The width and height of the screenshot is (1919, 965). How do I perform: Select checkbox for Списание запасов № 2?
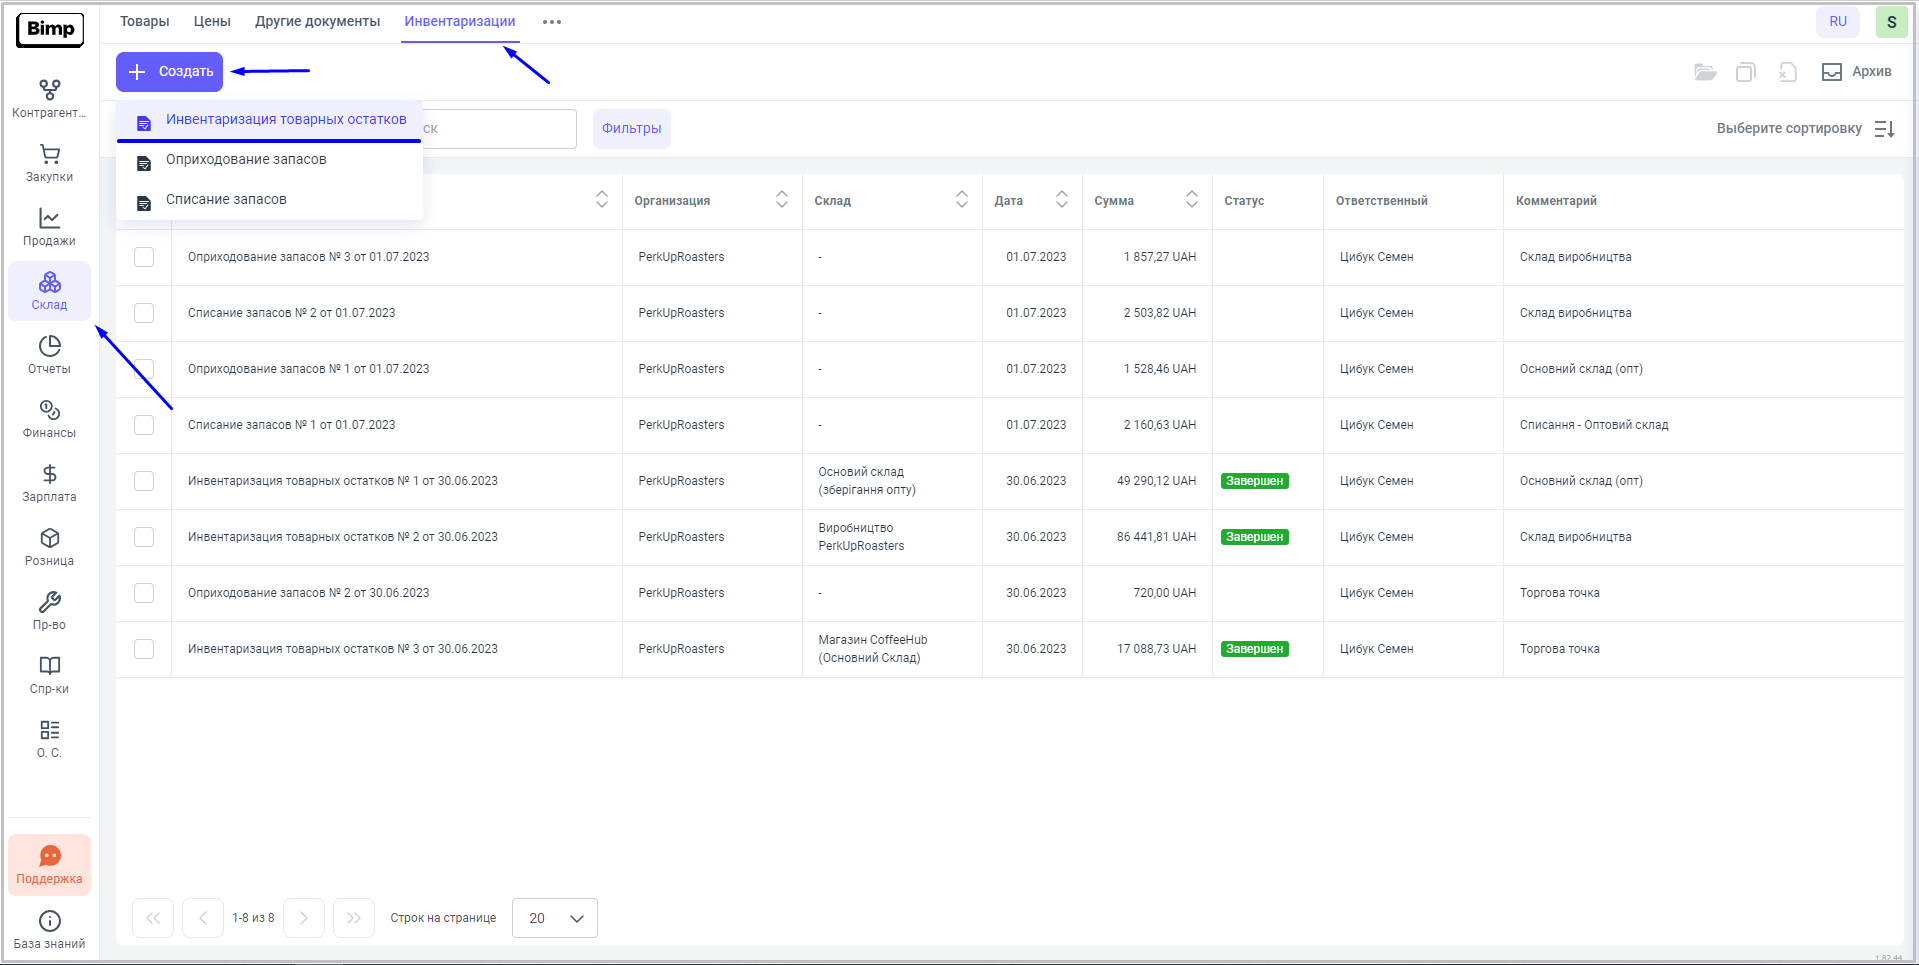coord(144,313)
